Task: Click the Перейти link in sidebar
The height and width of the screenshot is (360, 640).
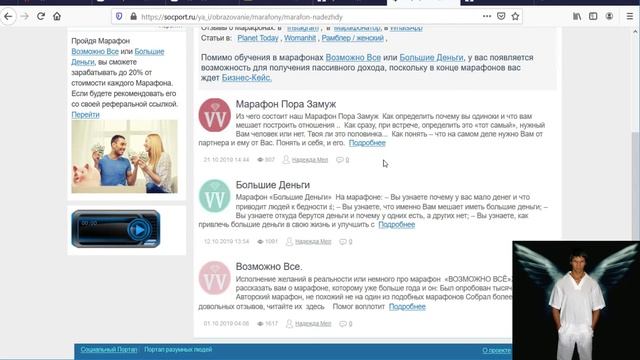Action: pyautogui.click(x=85, y=115)
